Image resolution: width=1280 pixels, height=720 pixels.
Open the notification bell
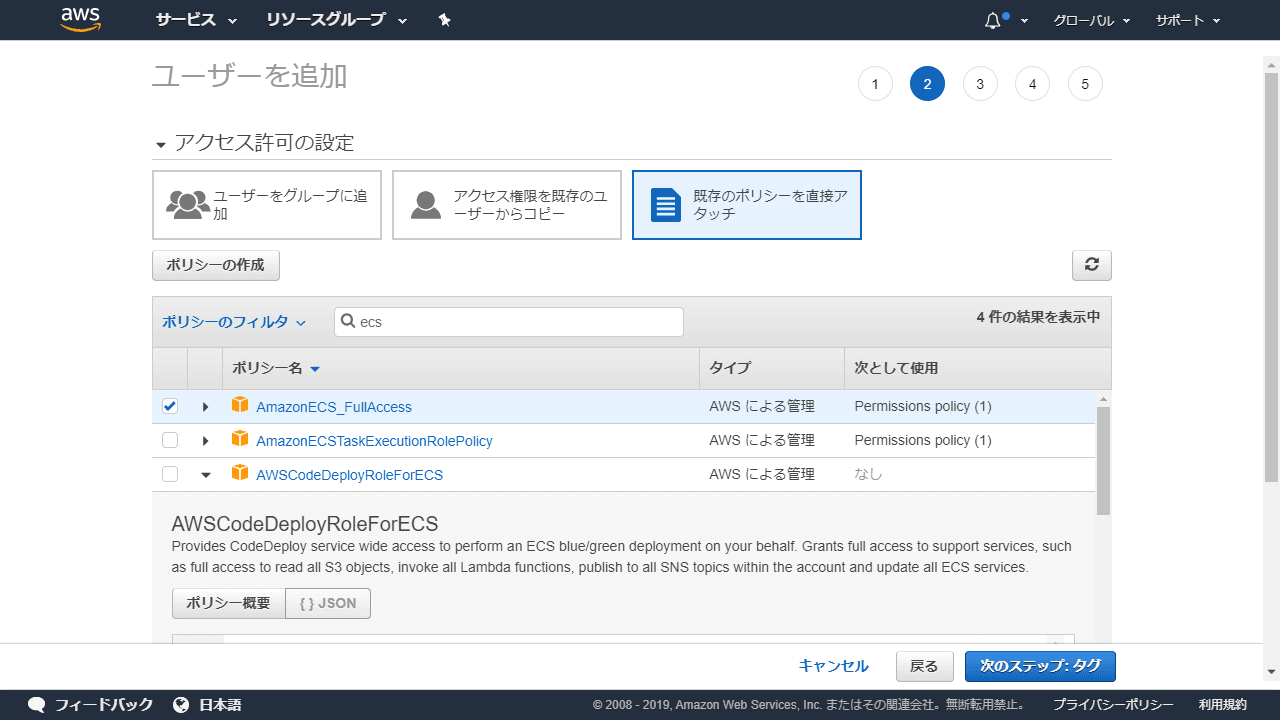[x=992, y=19]
